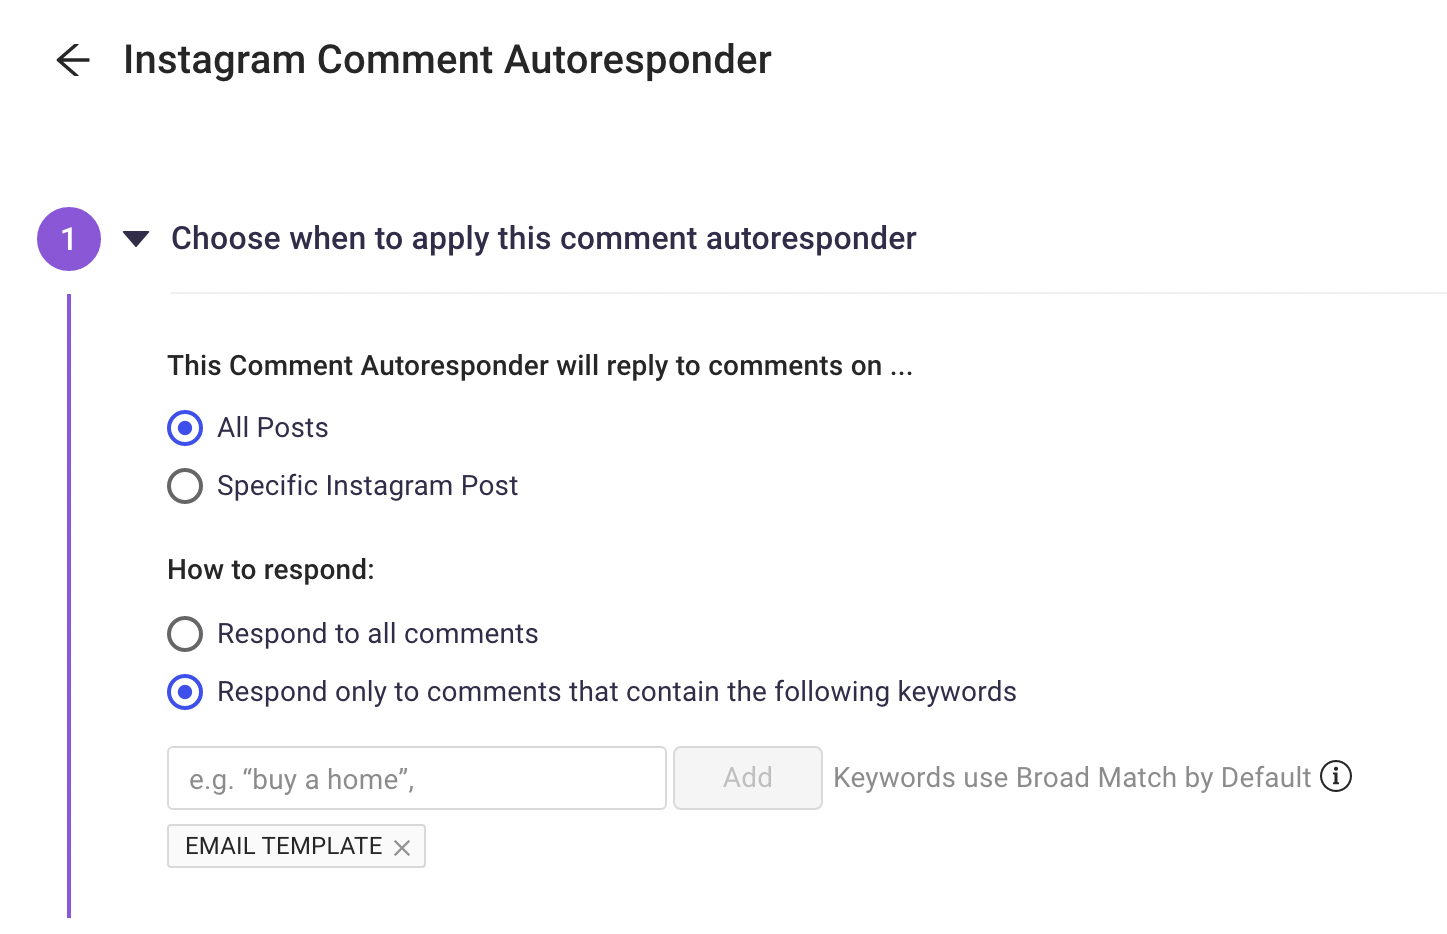Click the 'Respond to all comments' label text
Screen dimensions: 1447x934
[x=377, y=634]
